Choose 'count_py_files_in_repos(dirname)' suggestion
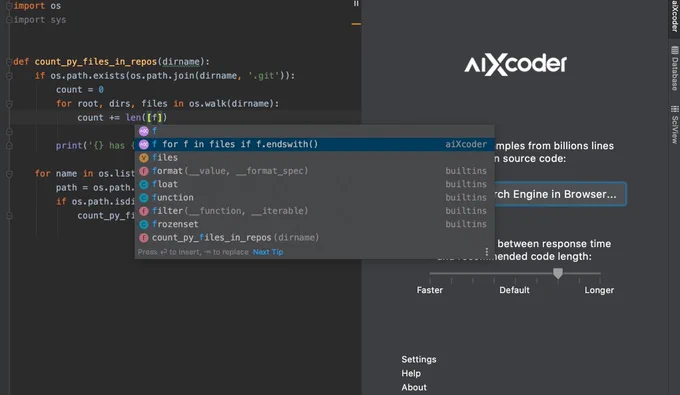This screenshot has height=395, width=680. (x=315, y=238)
